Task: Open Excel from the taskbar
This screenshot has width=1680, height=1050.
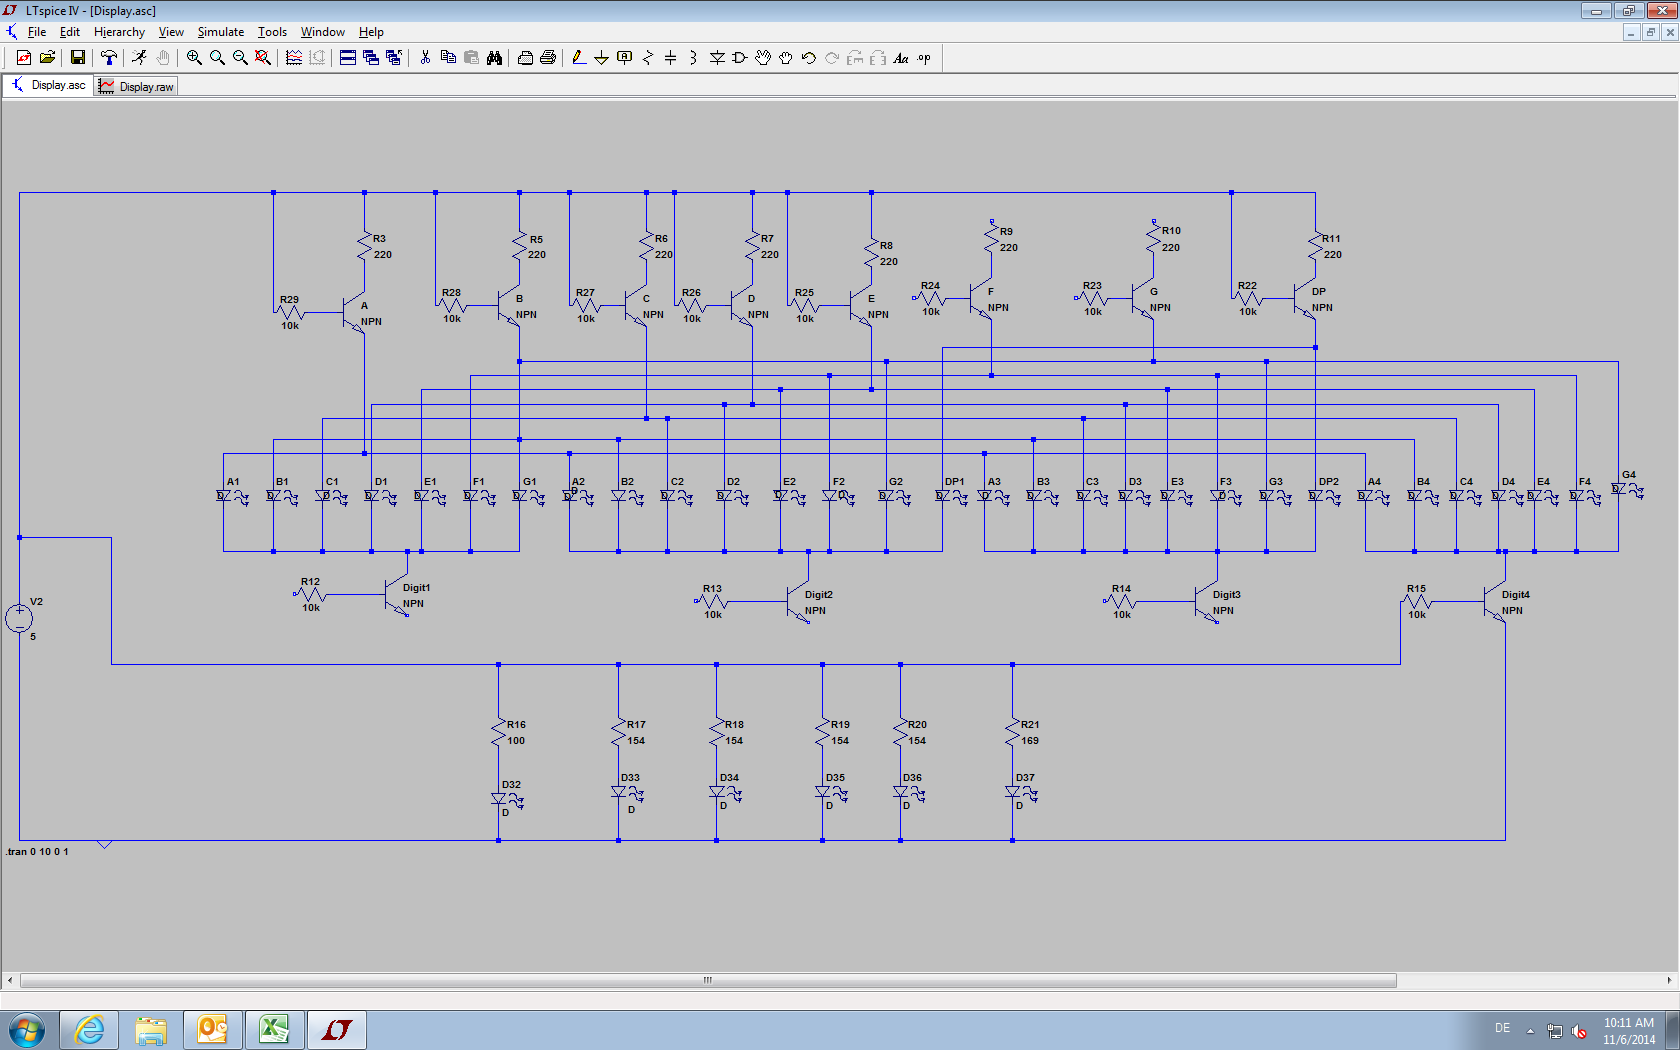Action: pyautogui.click(x=274, y=1030)
